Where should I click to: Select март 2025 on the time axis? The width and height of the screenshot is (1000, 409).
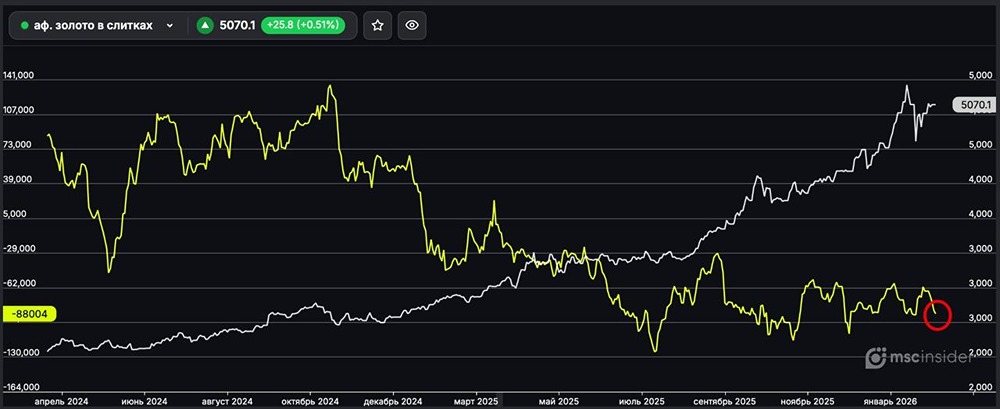pyautogui.click(x=476, y=402)
